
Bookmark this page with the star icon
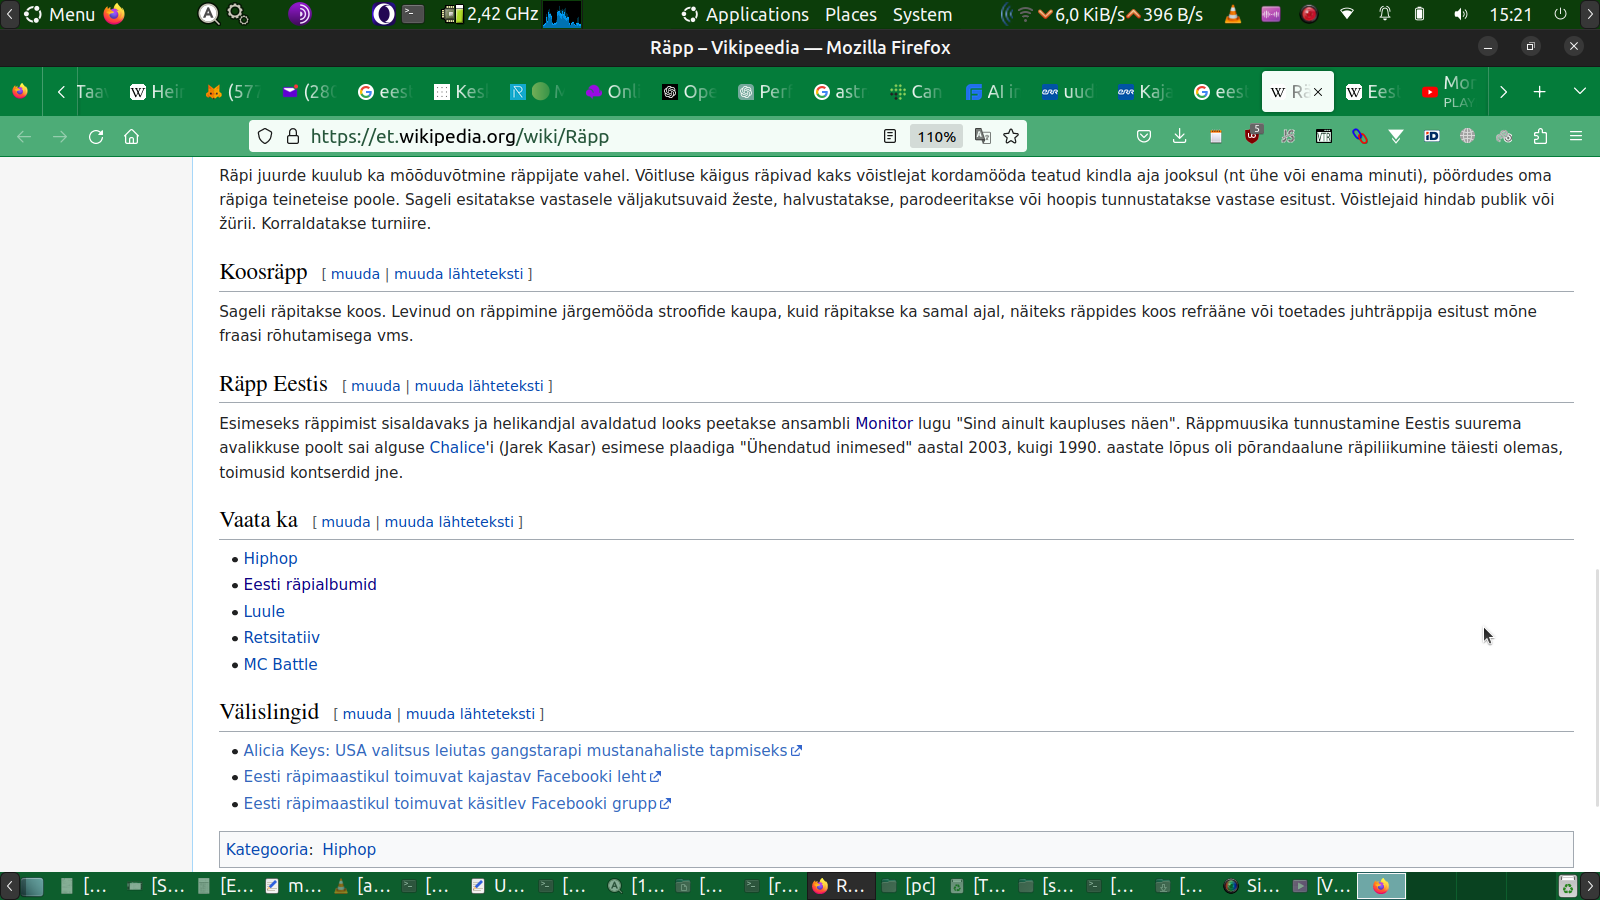[1011, 137]
